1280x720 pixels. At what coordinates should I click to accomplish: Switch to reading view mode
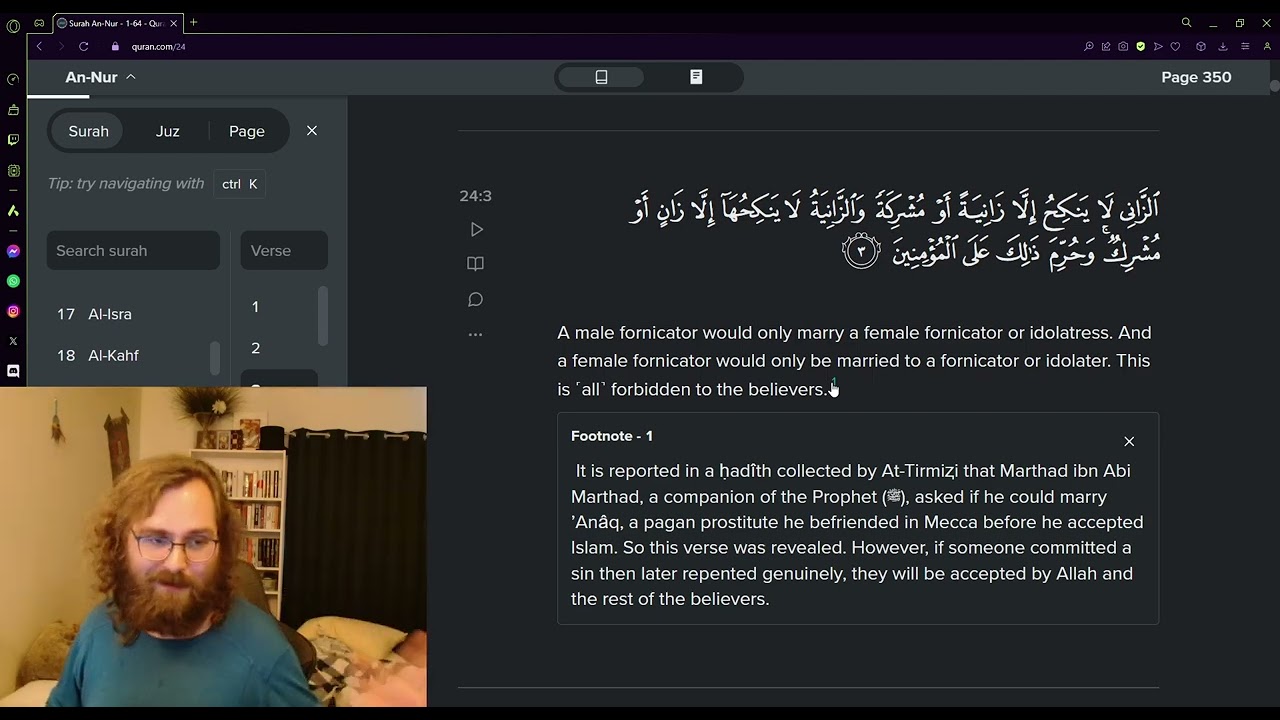click(x=696, y=77)
